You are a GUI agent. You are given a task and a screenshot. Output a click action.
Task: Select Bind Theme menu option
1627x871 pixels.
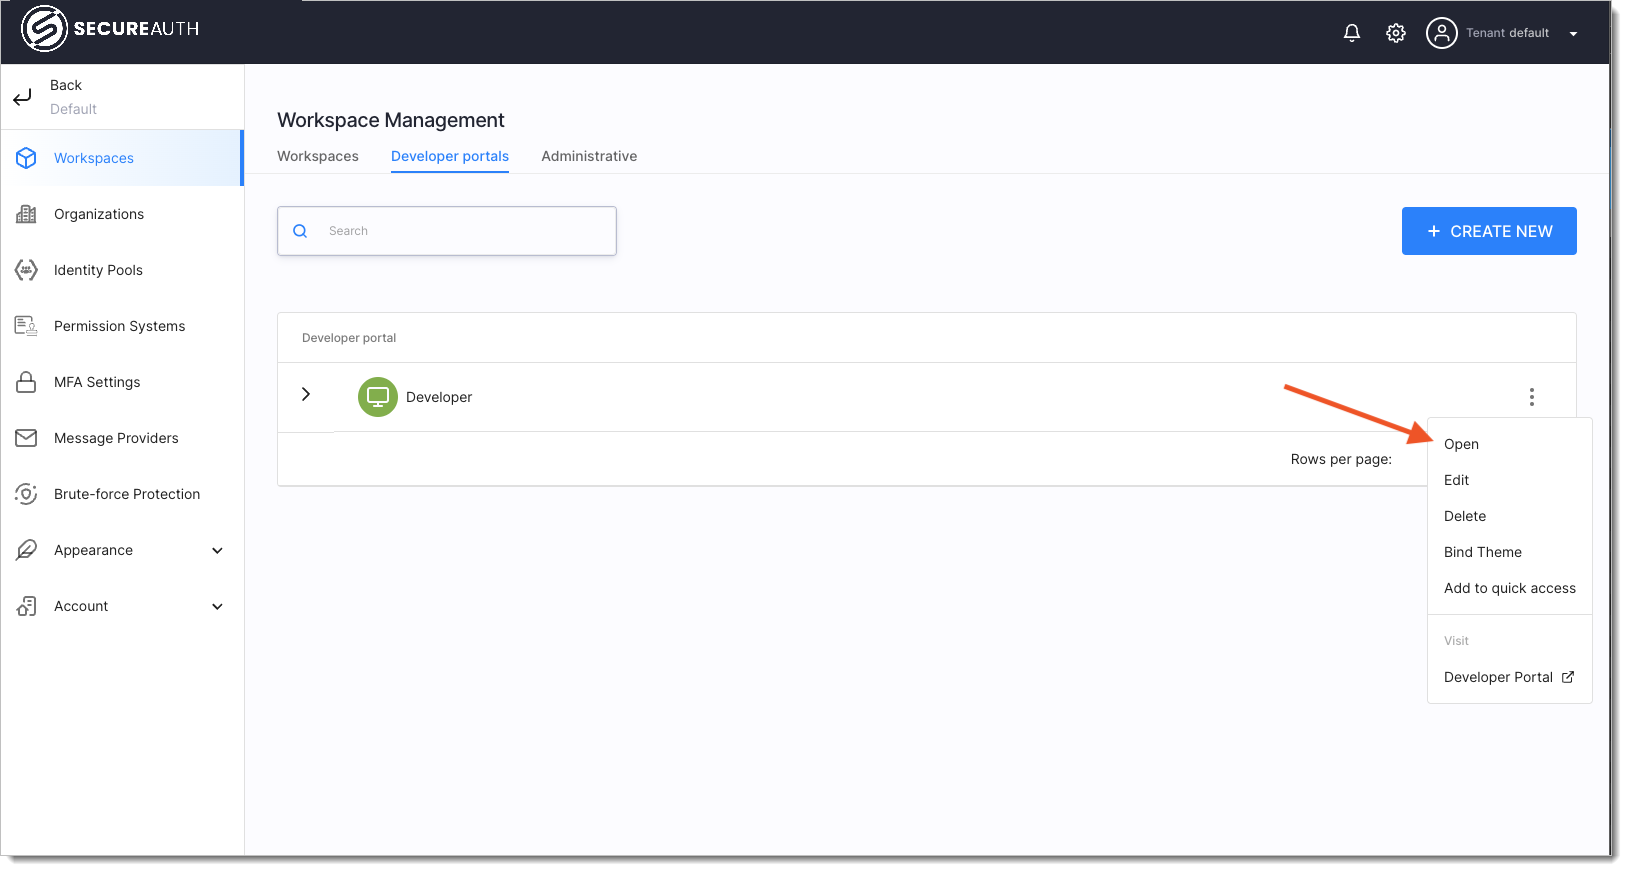tap(1509, 552)
